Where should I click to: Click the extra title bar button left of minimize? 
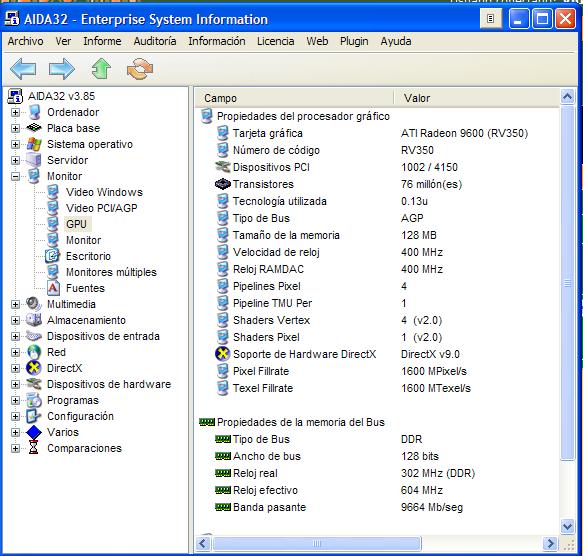tap(491, 18)
